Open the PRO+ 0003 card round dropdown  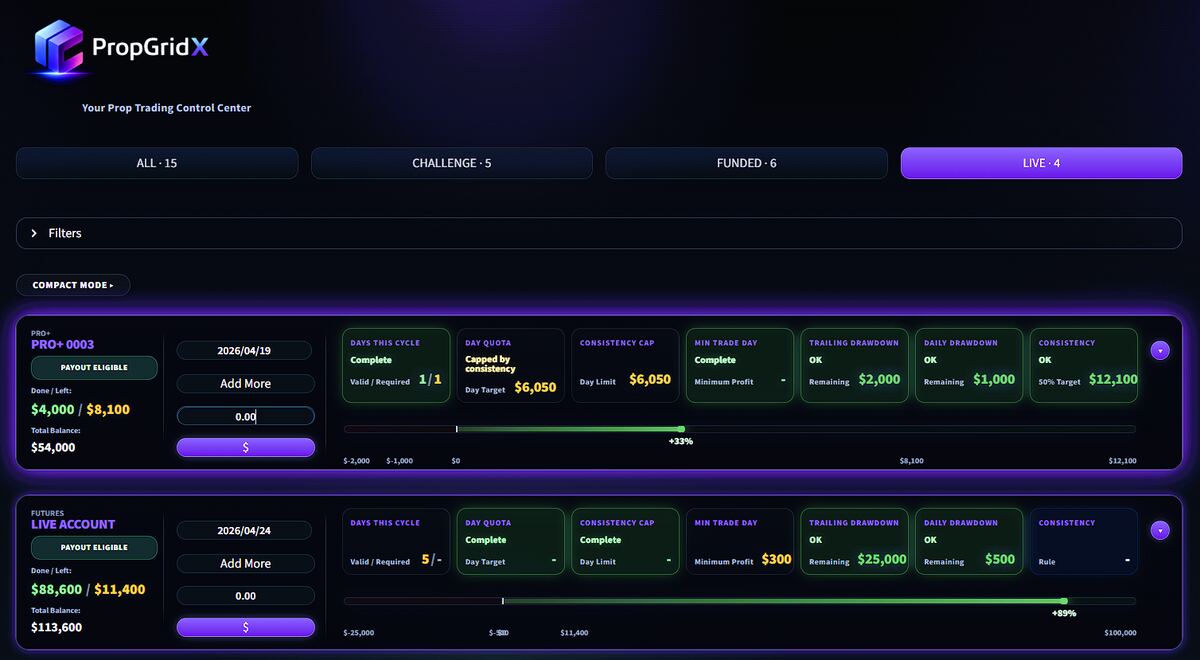[x=1160, y=350]
